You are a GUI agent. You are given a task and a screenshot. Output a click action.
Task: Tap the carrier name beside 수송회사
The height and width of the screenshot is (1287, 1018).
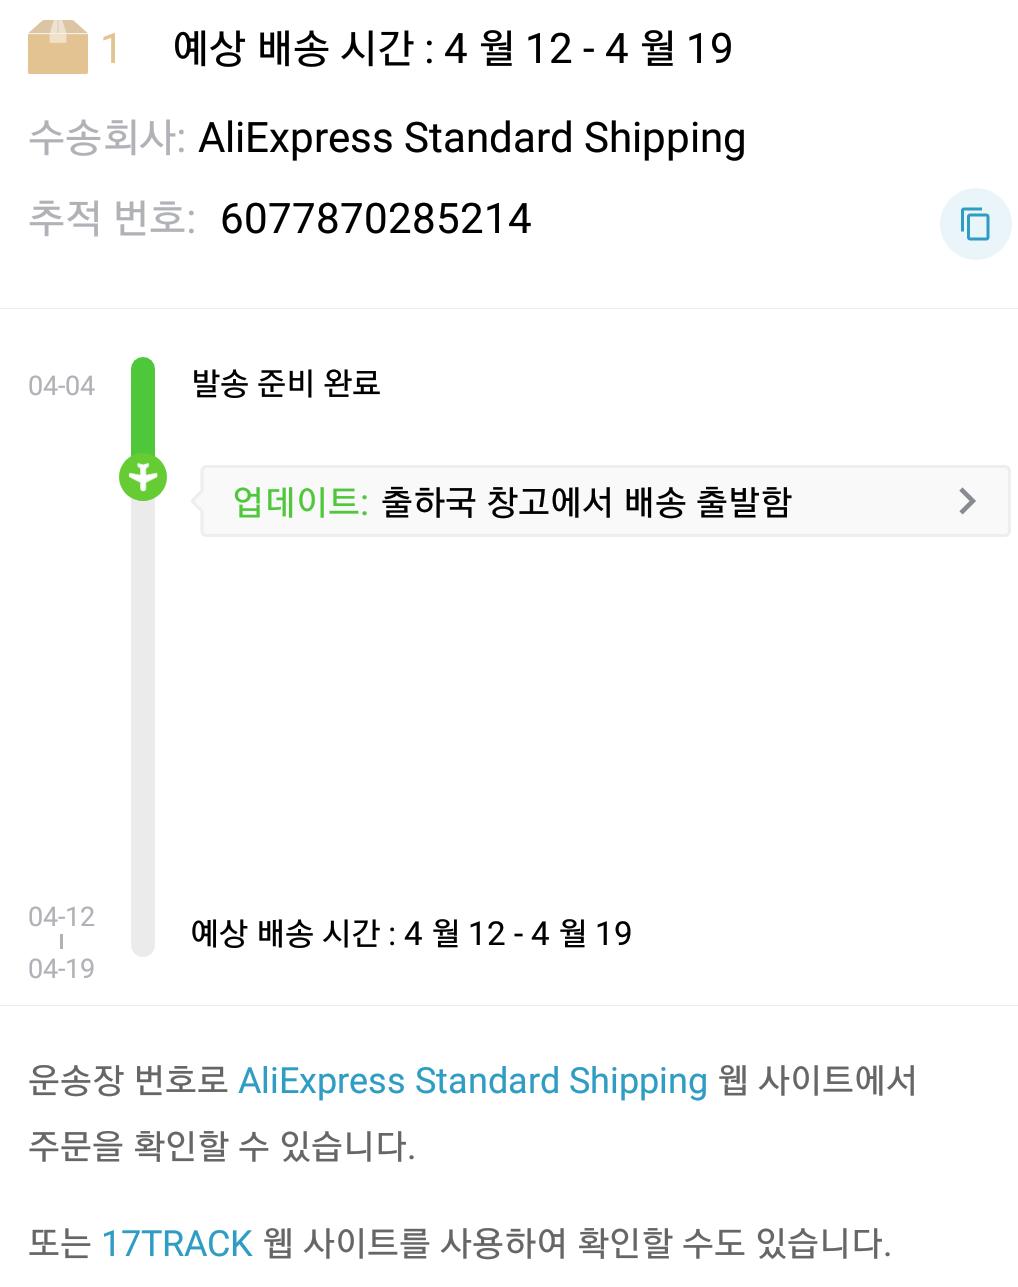pyautogui.click(x=472, y=138)
